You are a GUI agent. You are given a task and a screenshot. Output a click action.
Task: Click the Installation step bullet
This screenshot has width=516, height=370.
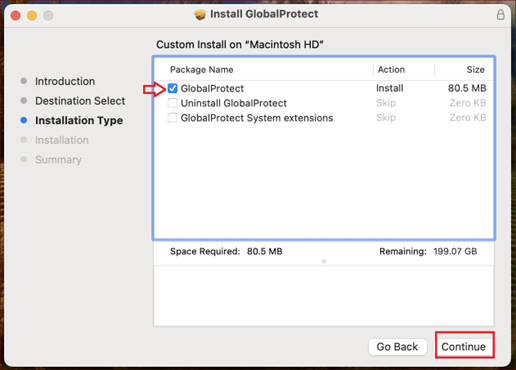[24, 140]
